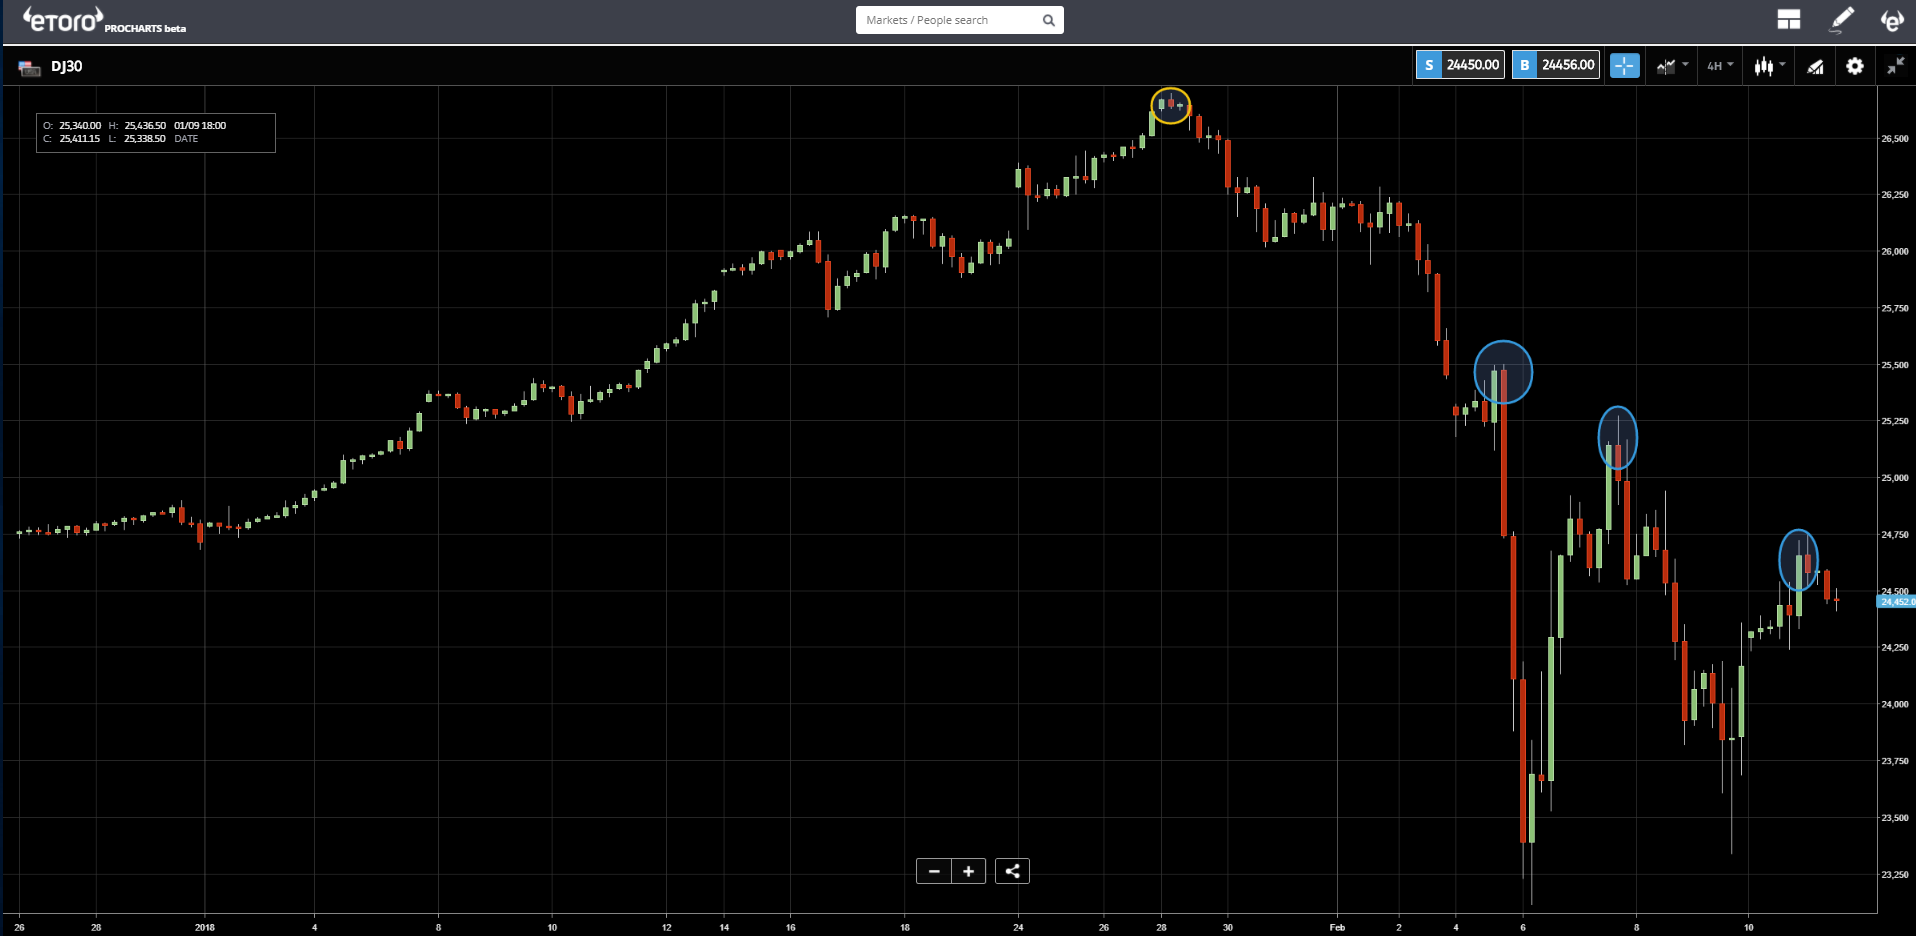Image resolution: width=1916 pixels, height=936 pixels.
Task: Click the current price label 24,452
Action: (x=1897, y=602)
